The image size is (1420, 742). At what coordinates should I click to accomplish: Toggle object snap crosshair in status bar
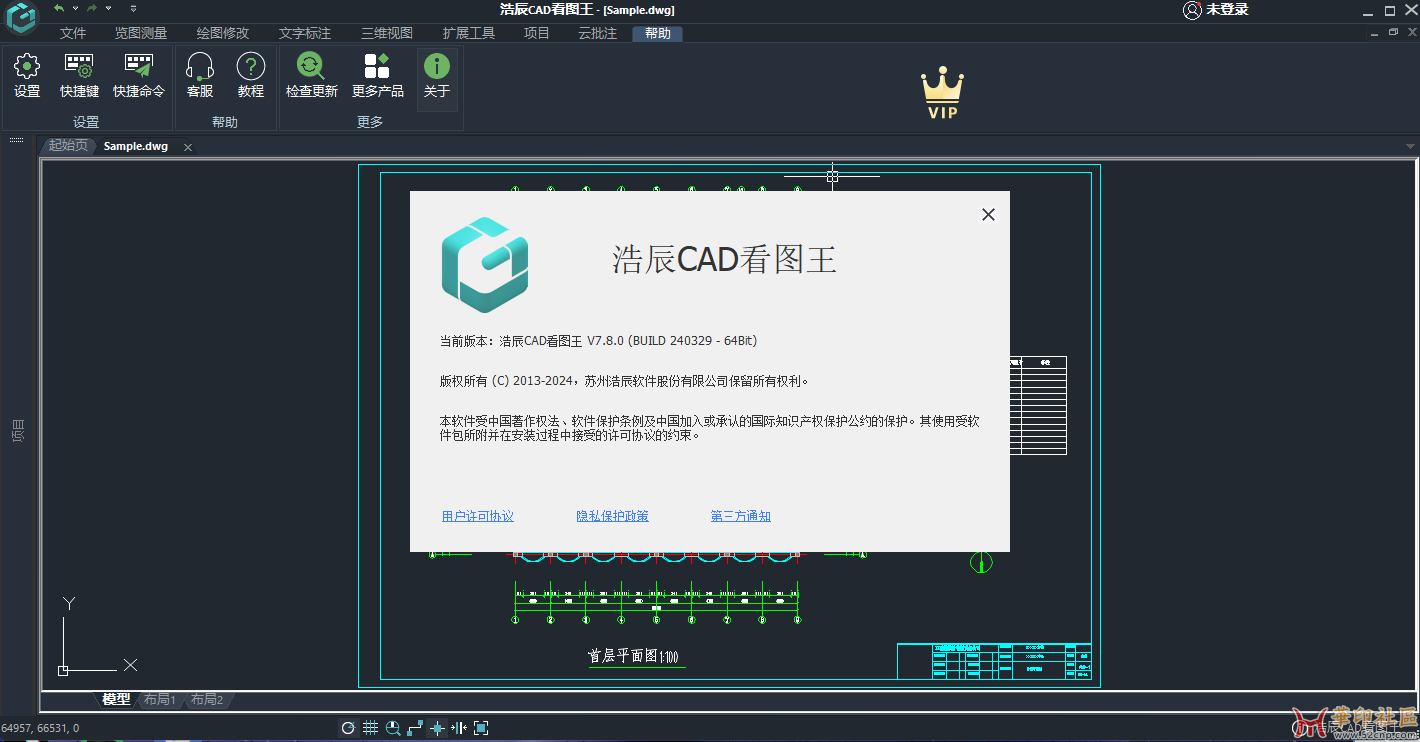pyautogui.click(x=437, y=728)
